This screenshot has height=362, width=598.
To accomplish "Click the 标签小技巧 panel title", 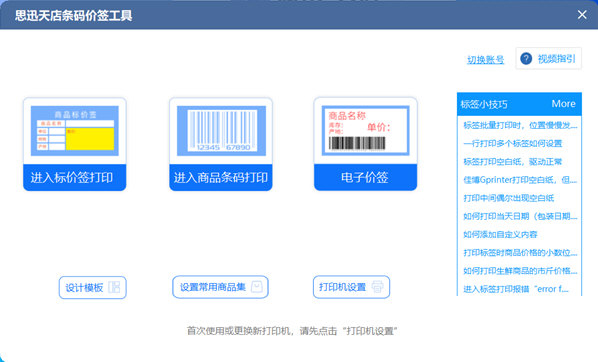I will tap(484, 105).
